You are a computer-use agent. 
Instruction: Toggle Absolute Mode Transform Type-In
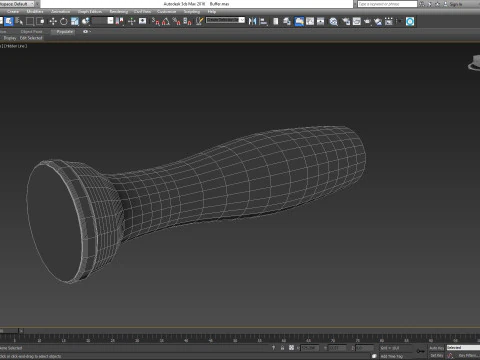point(291,348)
